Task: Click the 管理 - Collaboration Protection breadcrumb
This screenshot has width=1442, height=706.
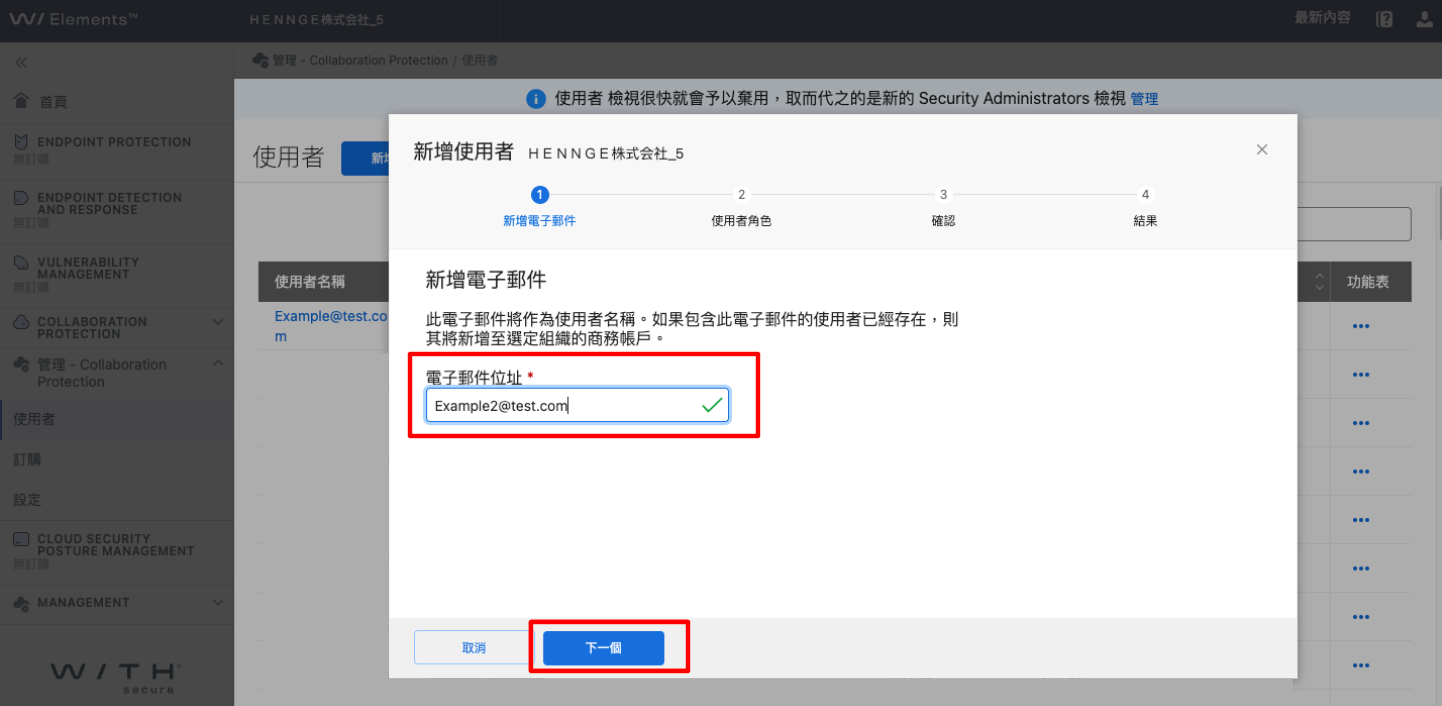Action: 360,60
